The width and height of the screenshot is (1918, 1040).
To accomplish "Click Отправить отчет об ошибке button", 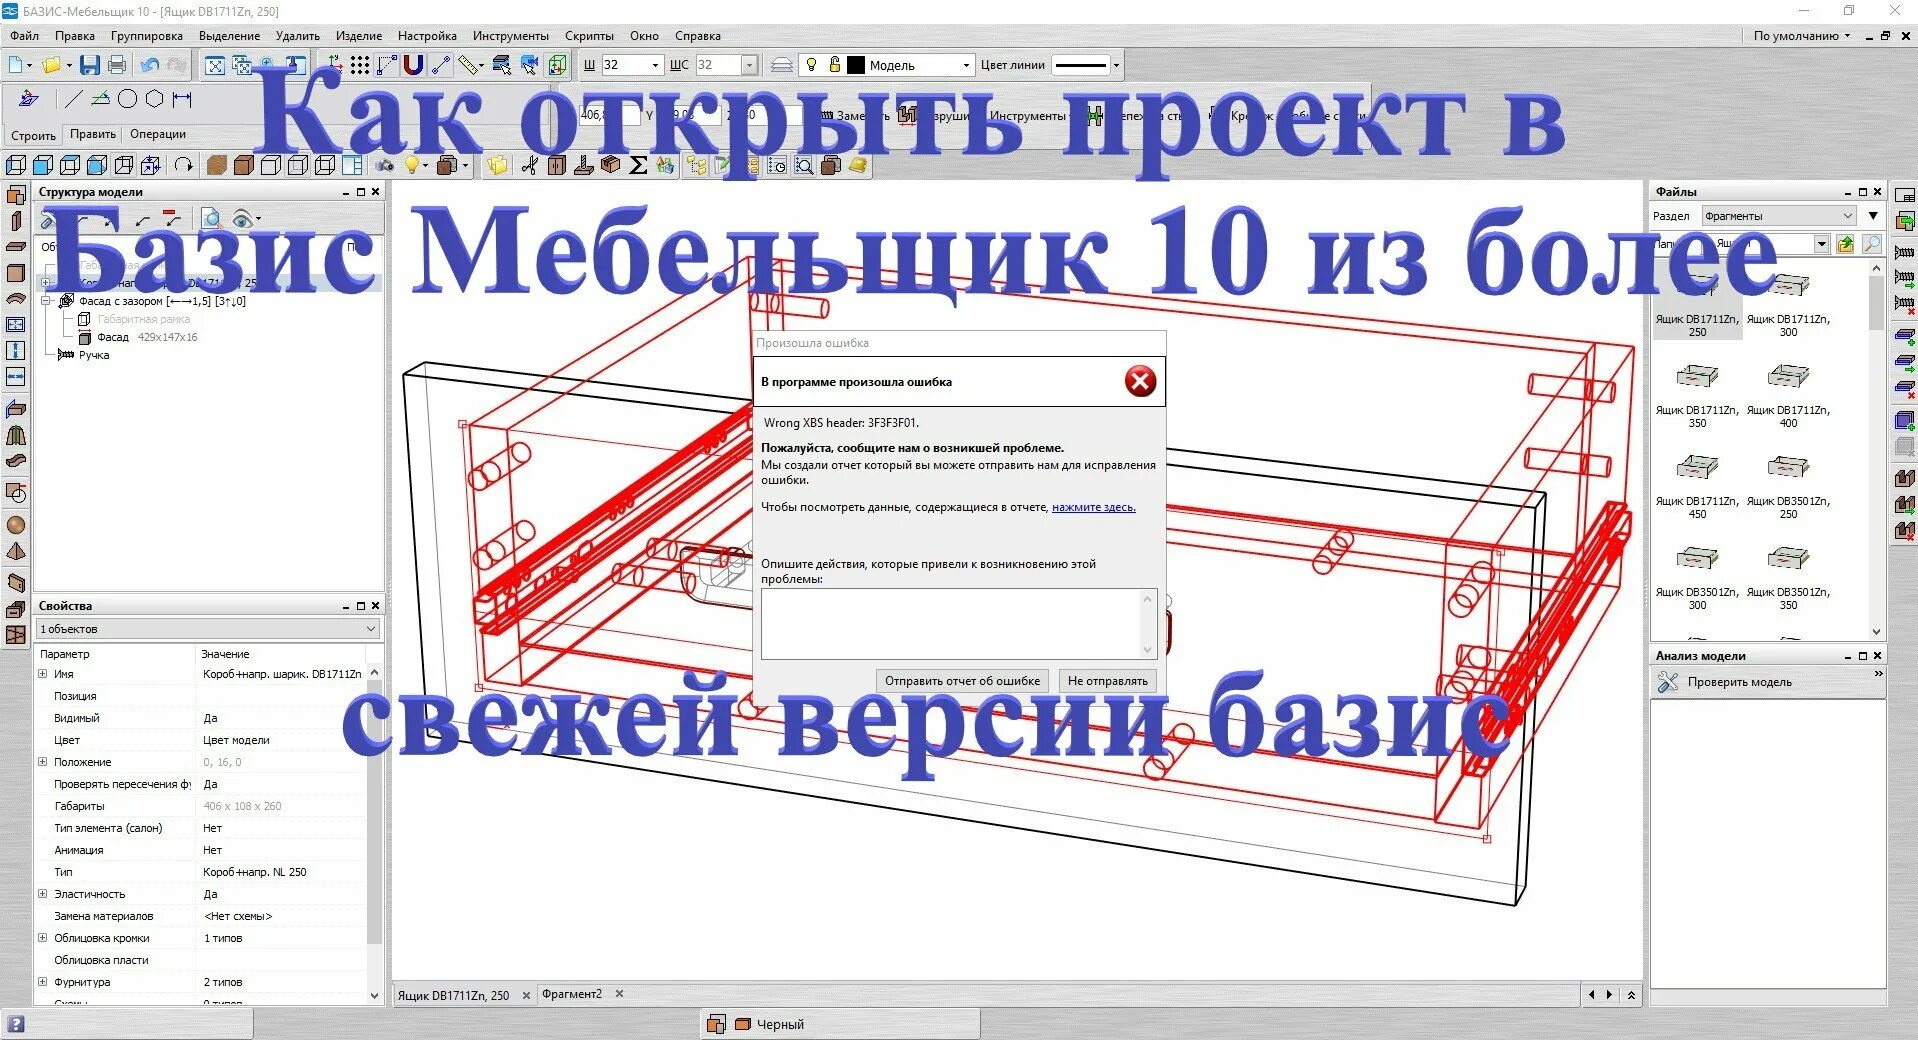I will (x=962, y=681).
